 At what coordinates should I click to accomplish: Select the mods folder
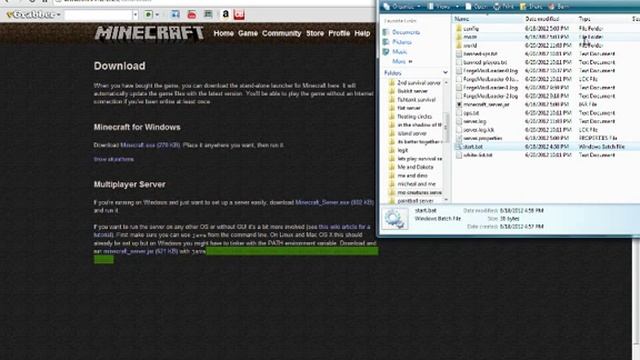[x=467, y=37]
